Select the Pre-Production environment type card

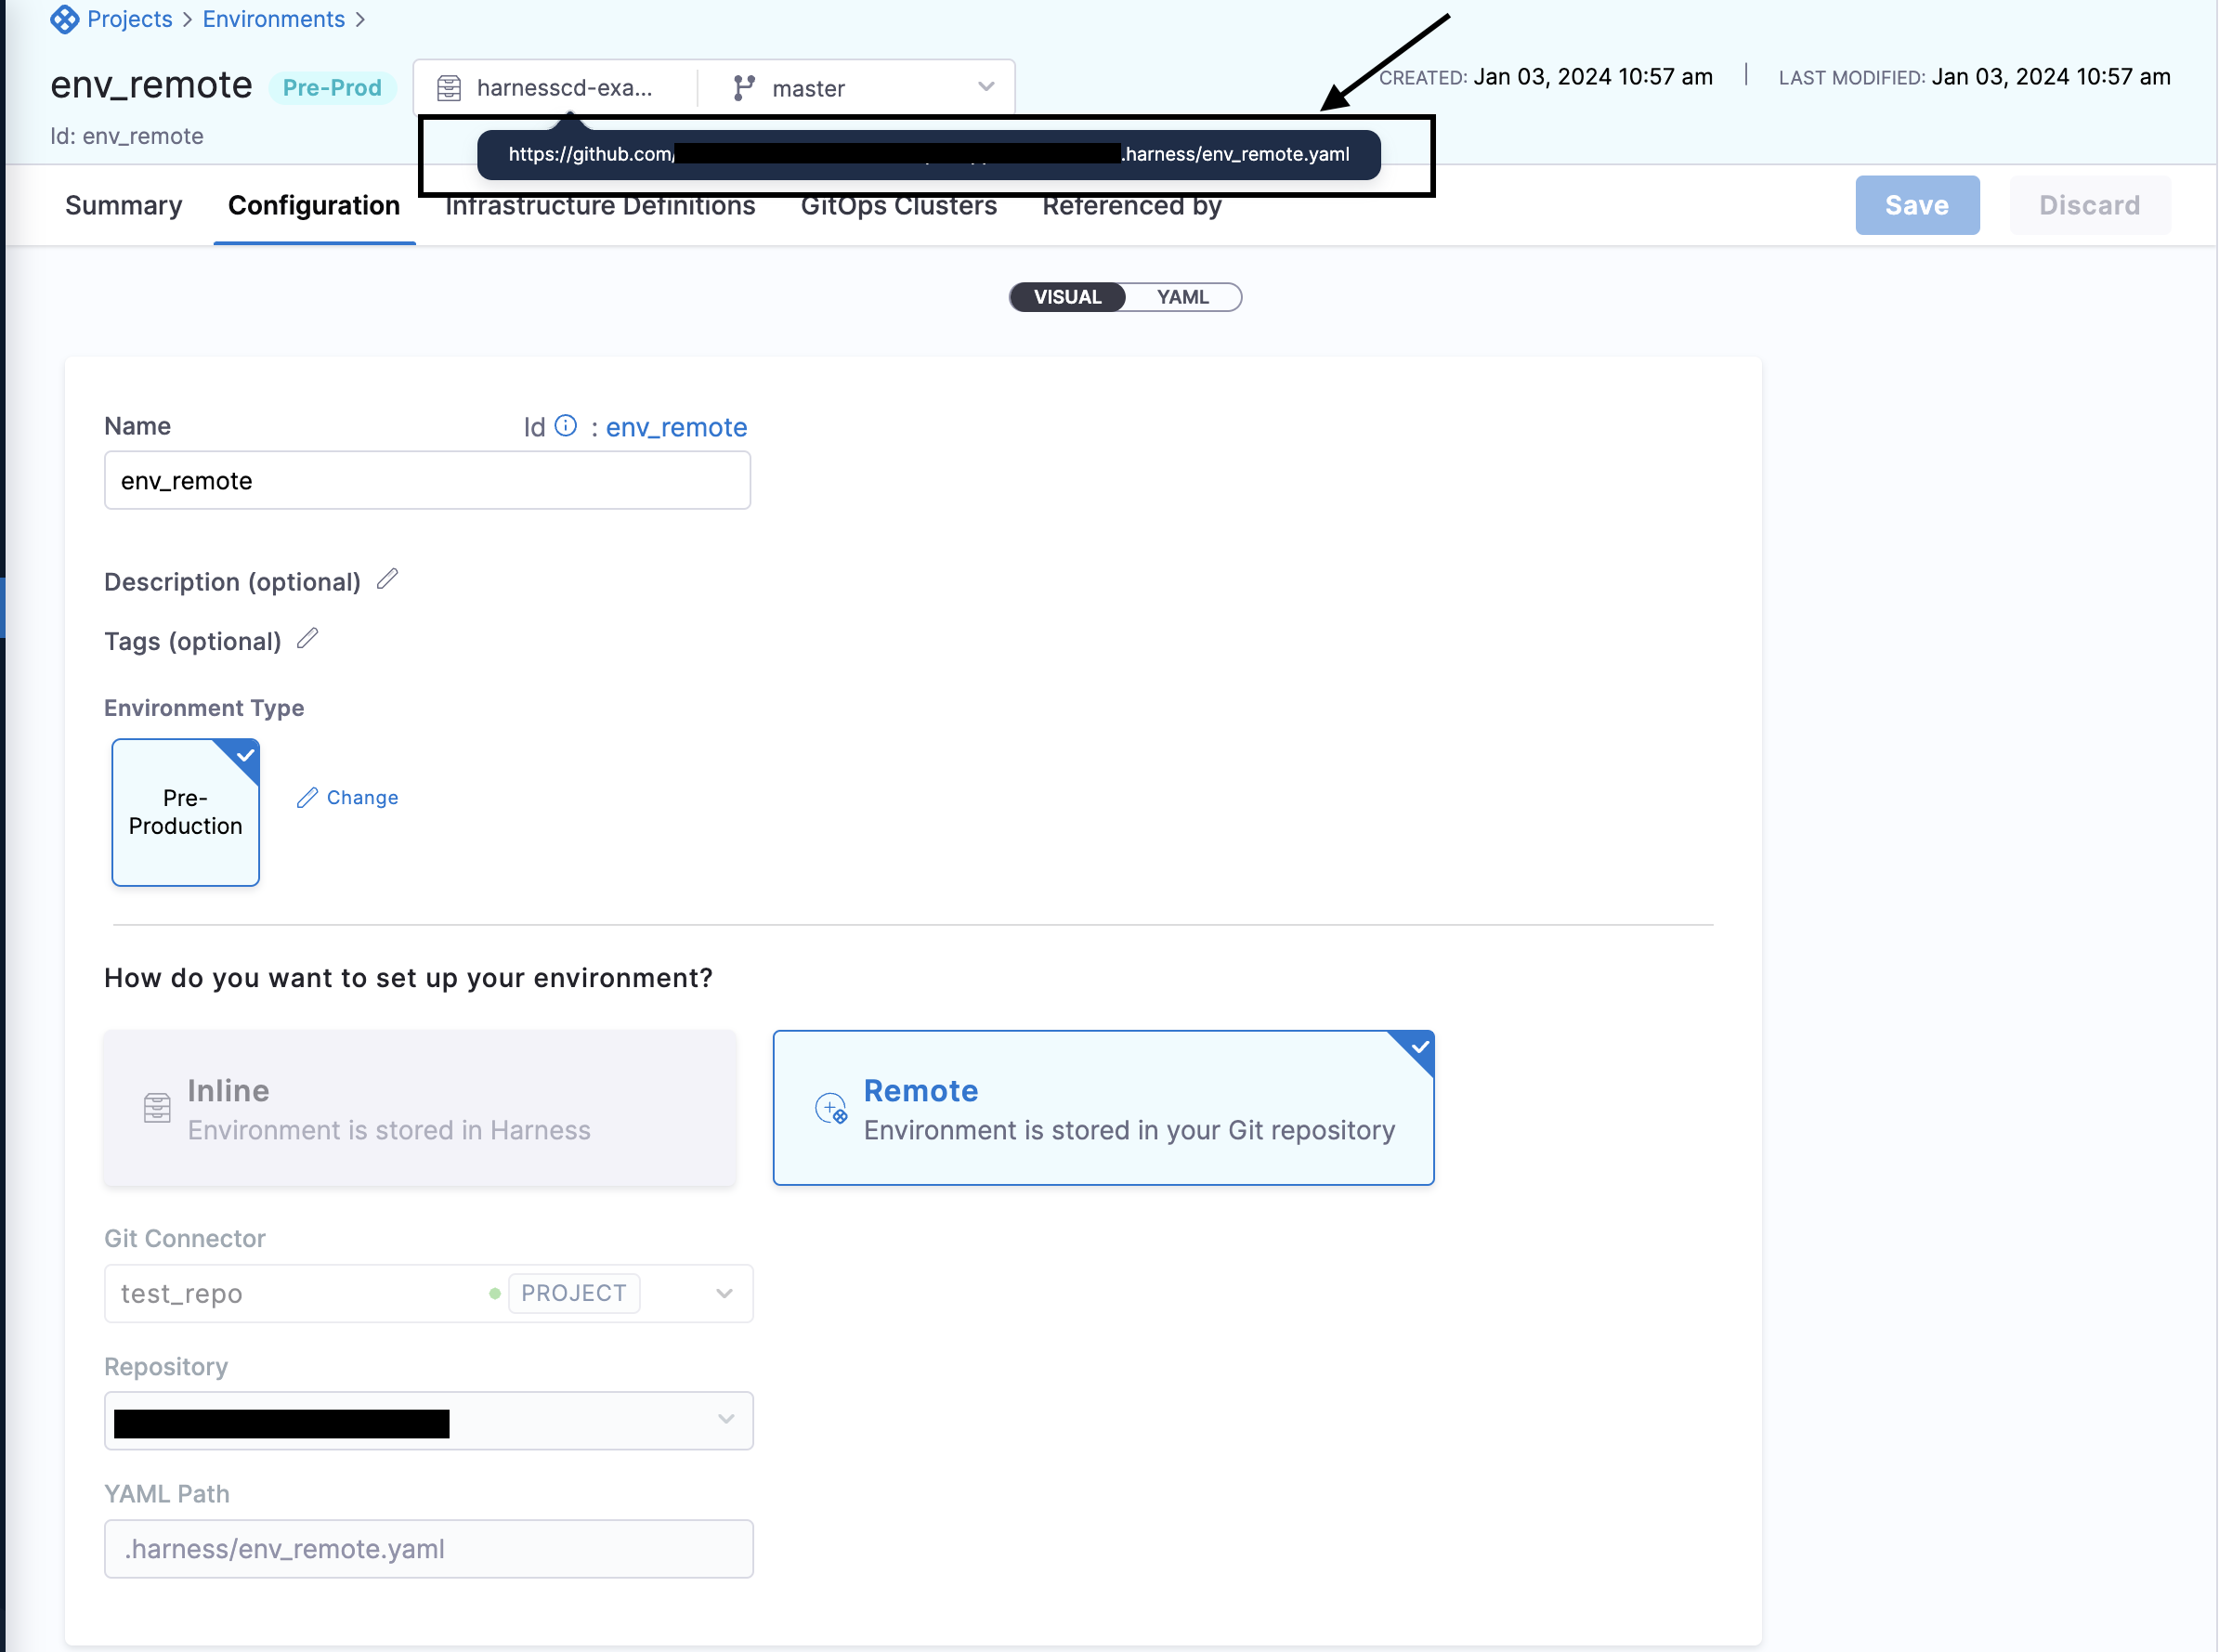point(185,812)
